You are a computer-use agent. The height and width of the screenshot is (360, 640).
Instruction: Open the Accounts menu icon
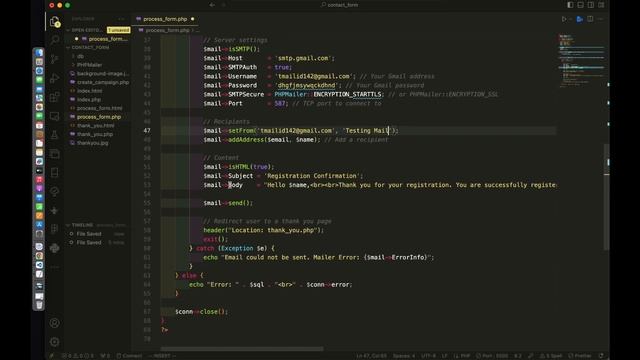(x=55, y=323)
